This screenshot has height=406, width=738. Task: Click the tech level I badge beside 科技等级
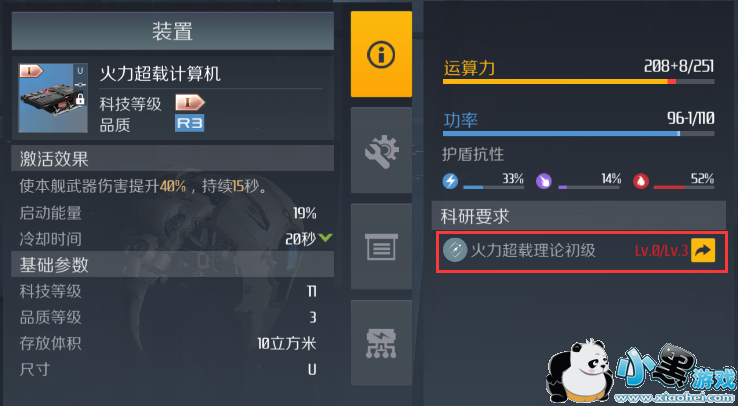pos(190,102)
